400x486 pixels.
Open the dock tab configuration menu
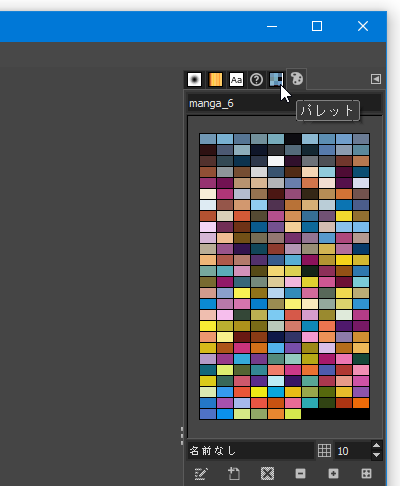pyautogui.click(x=376, y=79)
